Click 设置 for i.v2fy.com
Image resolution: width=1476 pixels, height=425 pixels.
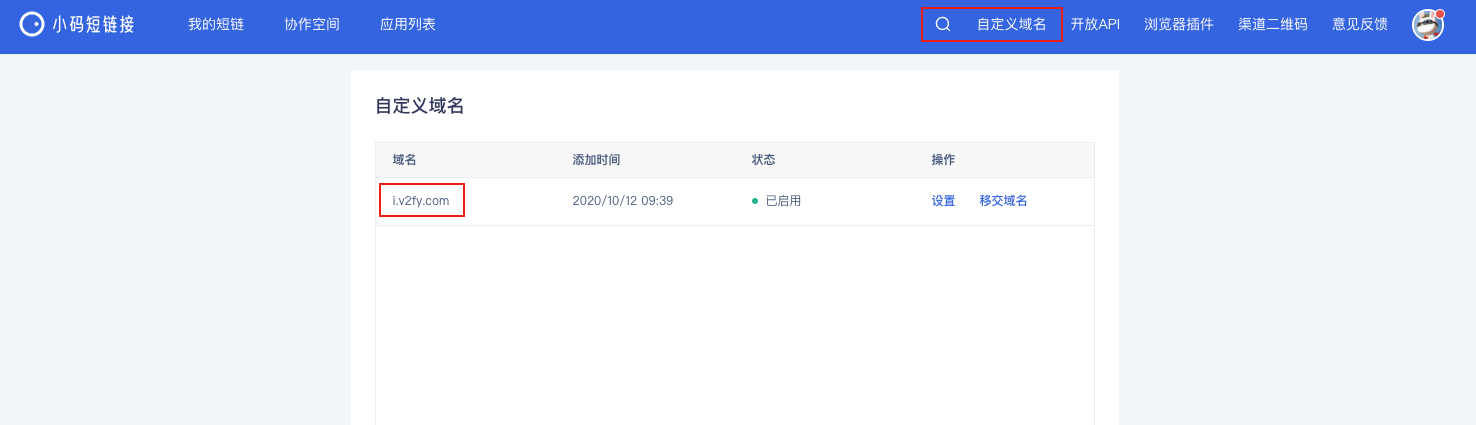pos(944,201)
